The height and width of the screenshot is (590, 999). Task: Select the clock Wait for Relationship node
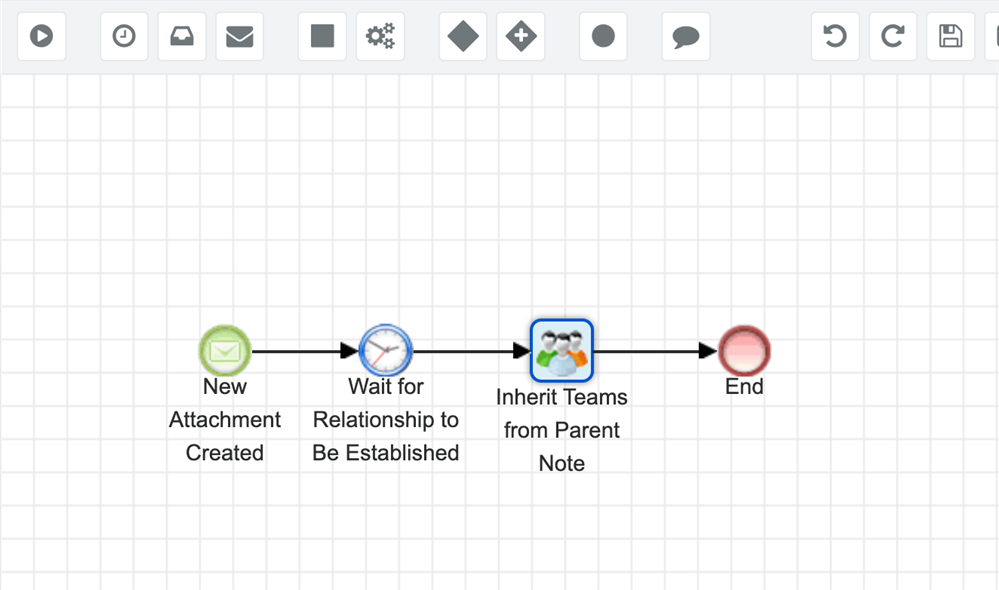[x=385, y=351]
